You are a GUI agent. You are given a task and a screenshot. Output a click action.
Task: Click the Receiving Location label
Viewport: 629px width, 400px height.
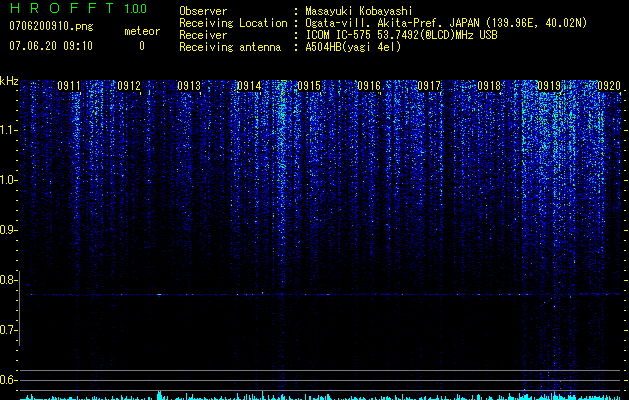pyautogui.click(x=233, y=23)
